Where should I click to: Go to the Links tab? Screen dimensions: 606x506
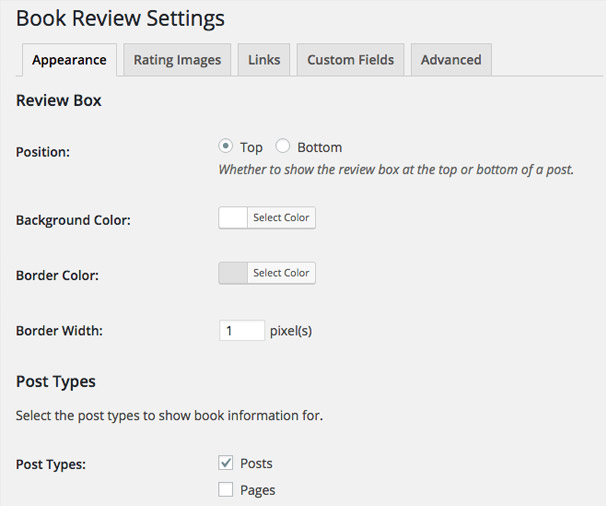click(264, 60)
